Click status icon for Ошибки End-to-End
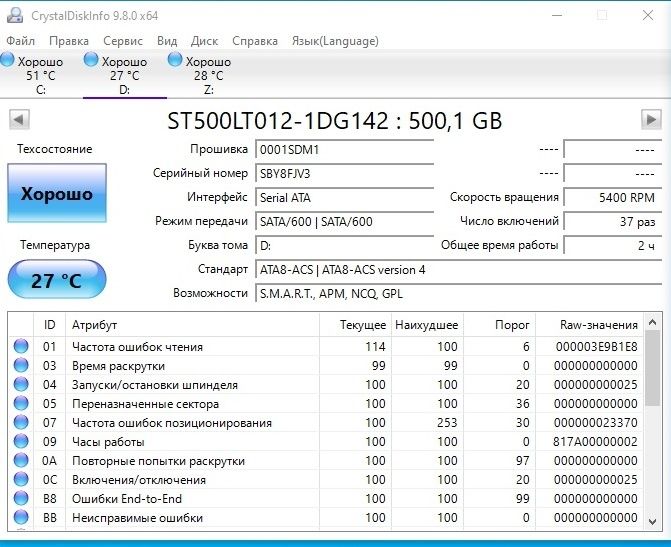 point(21,498)
